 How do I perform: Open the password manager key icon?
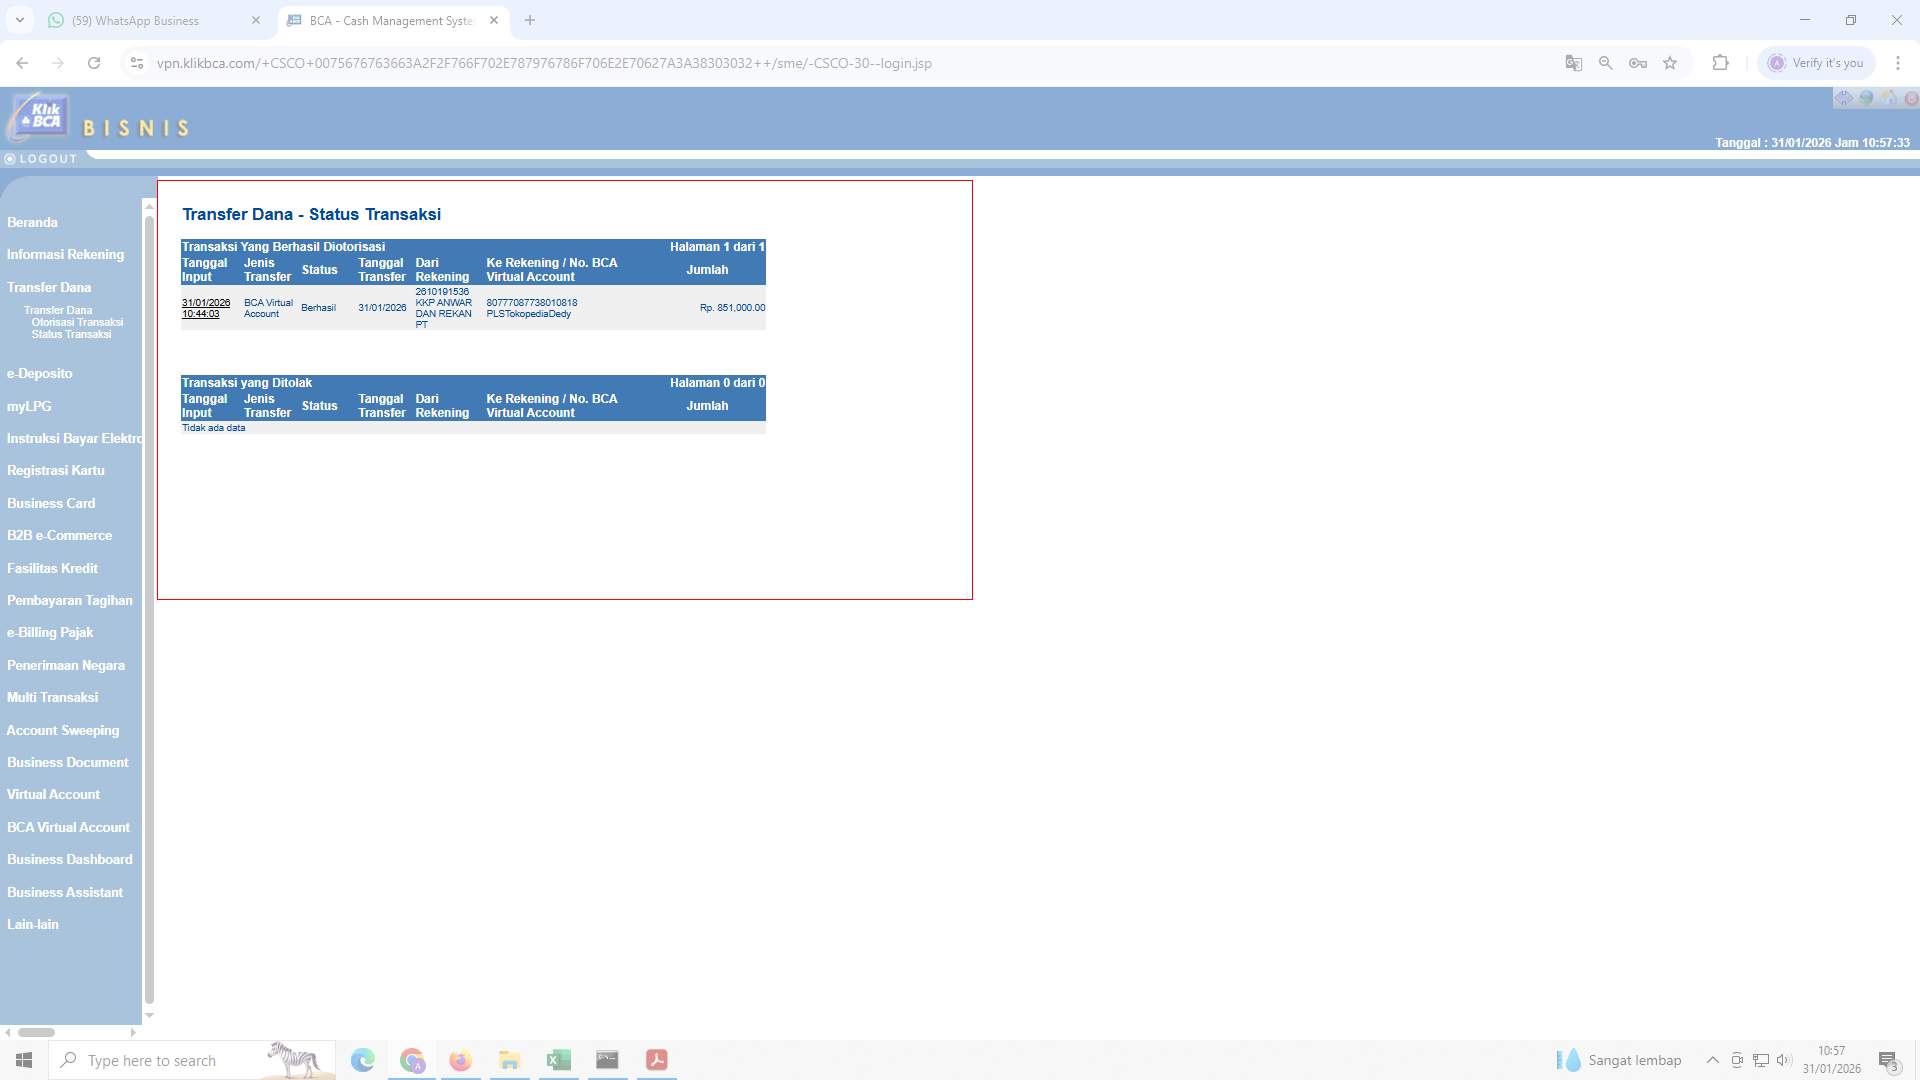point(1638,62)
